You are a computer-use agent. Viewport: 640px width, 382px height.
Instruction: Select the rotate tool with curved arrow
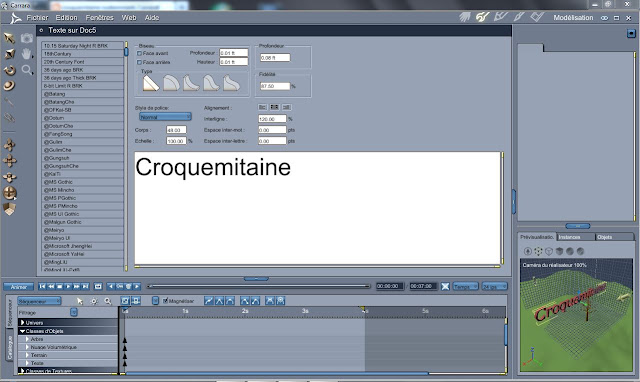point(9,70)
